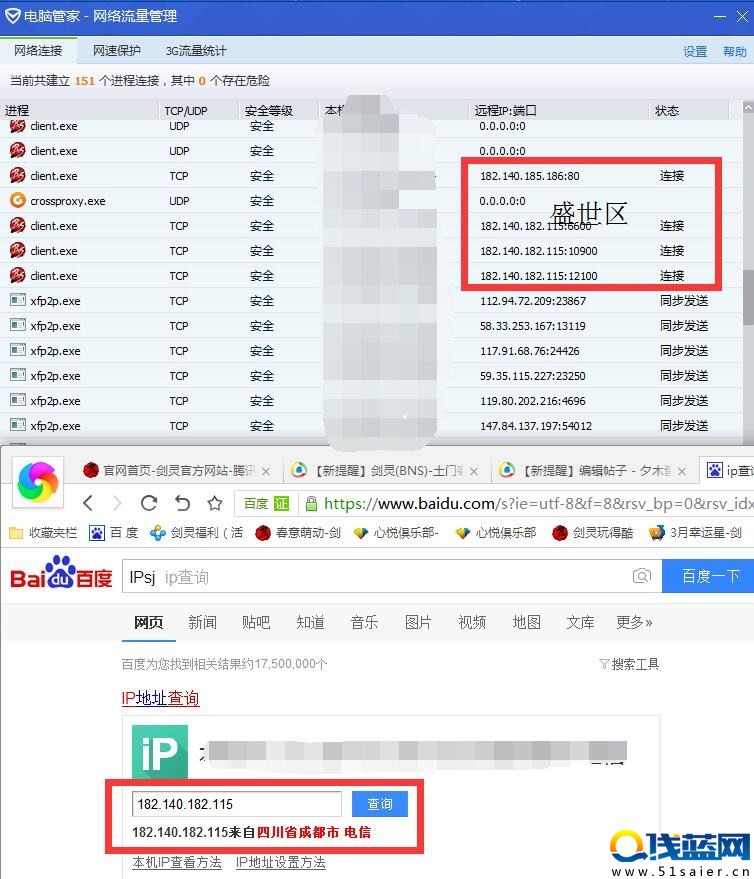Select the 图片 search category

tap(418, 622)
